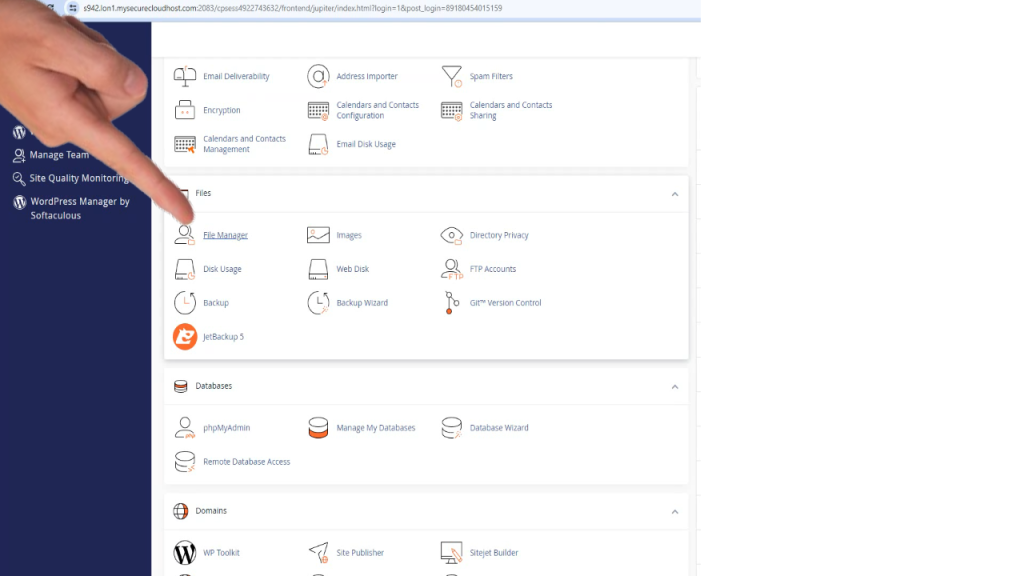The image size is (1024, 576).
Task: Select Site Quality Monitoring in sidebar
Action: pyautogui.click(x=78, y=178)
